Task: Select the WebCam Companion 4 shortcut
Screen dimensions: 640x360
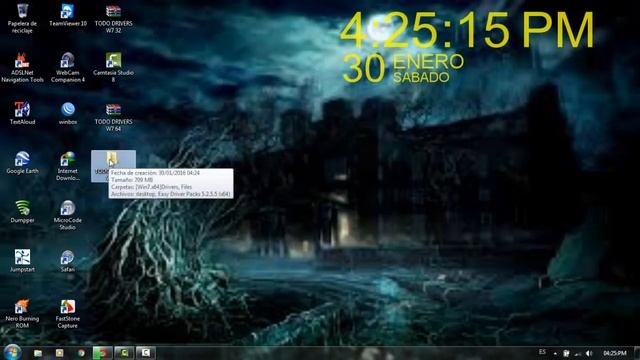Action: pyautogui.click(x=68, y=68)
